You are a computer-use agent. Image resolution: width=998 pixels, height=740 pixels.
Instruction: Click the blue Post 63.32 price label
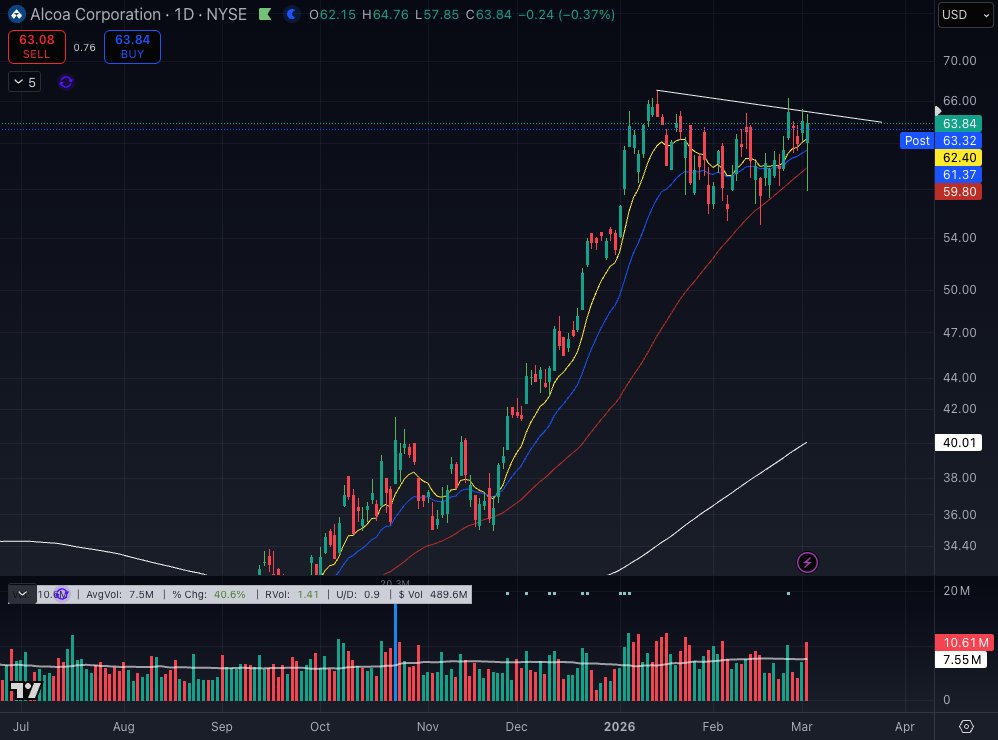click(x=941, y=141)
